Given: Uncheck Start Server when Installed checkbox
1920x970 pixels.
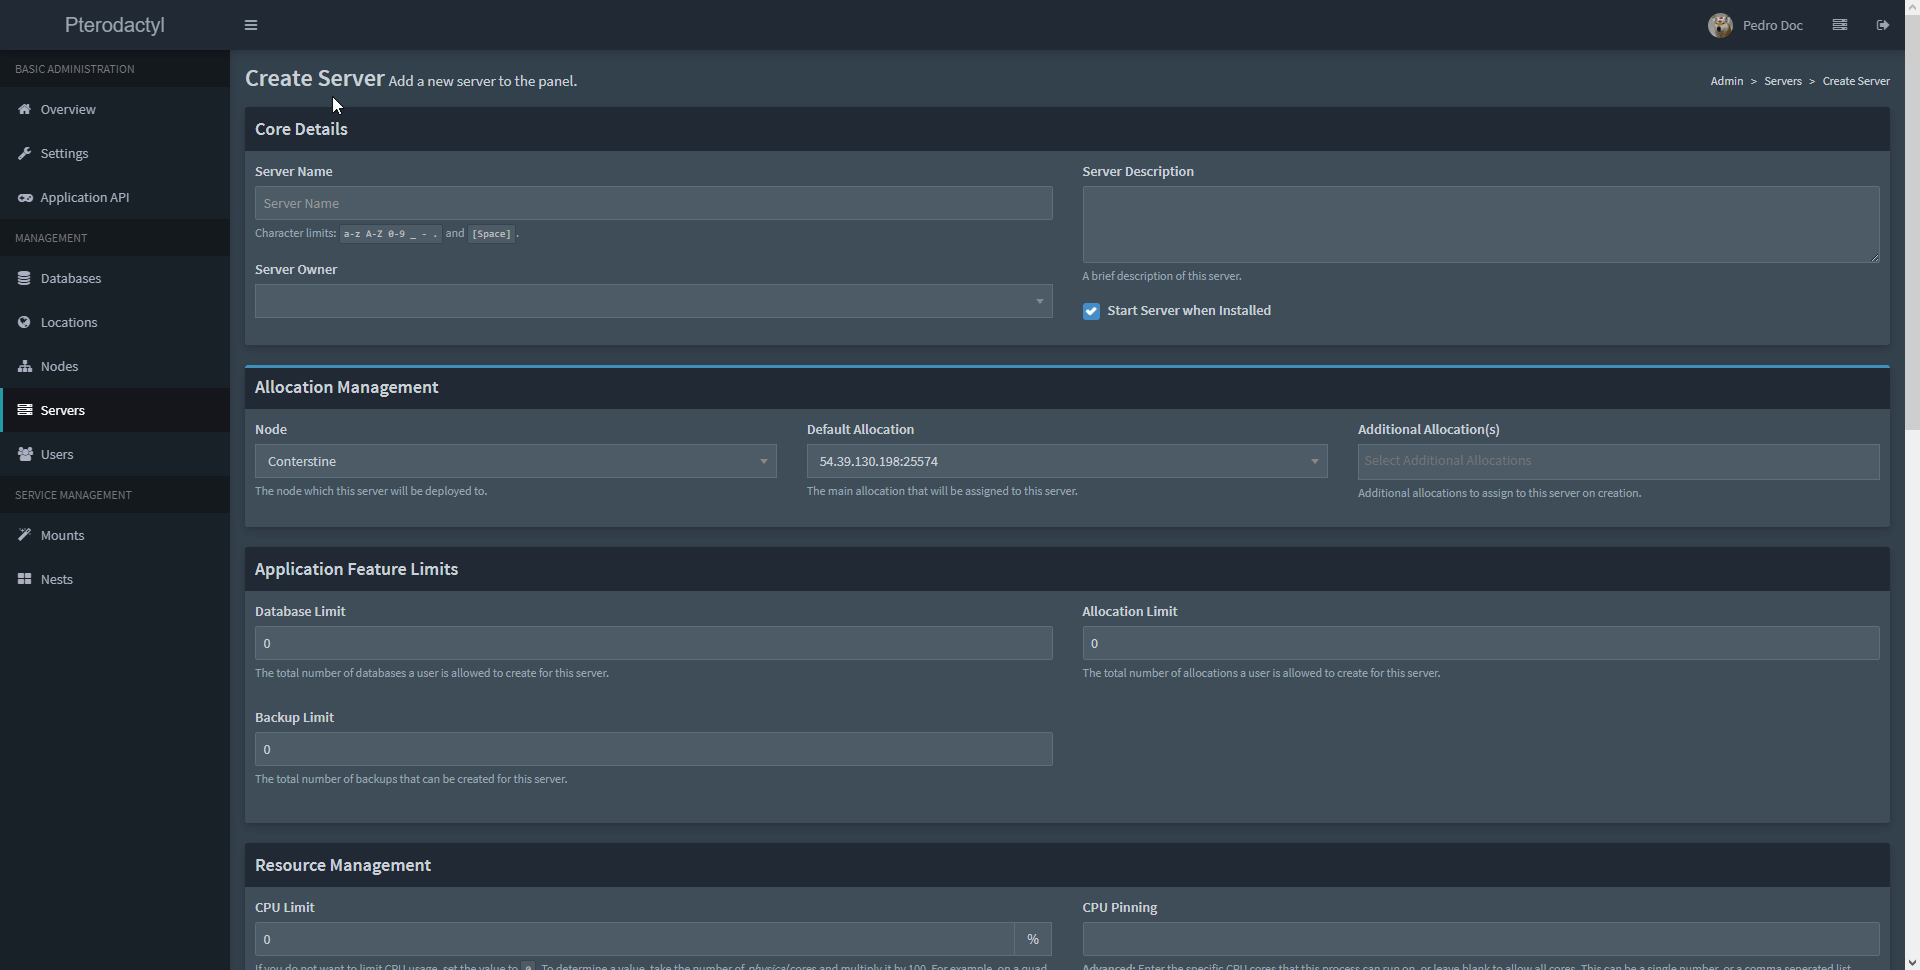Looking at the screenshot, I should tap(1091, 311).
